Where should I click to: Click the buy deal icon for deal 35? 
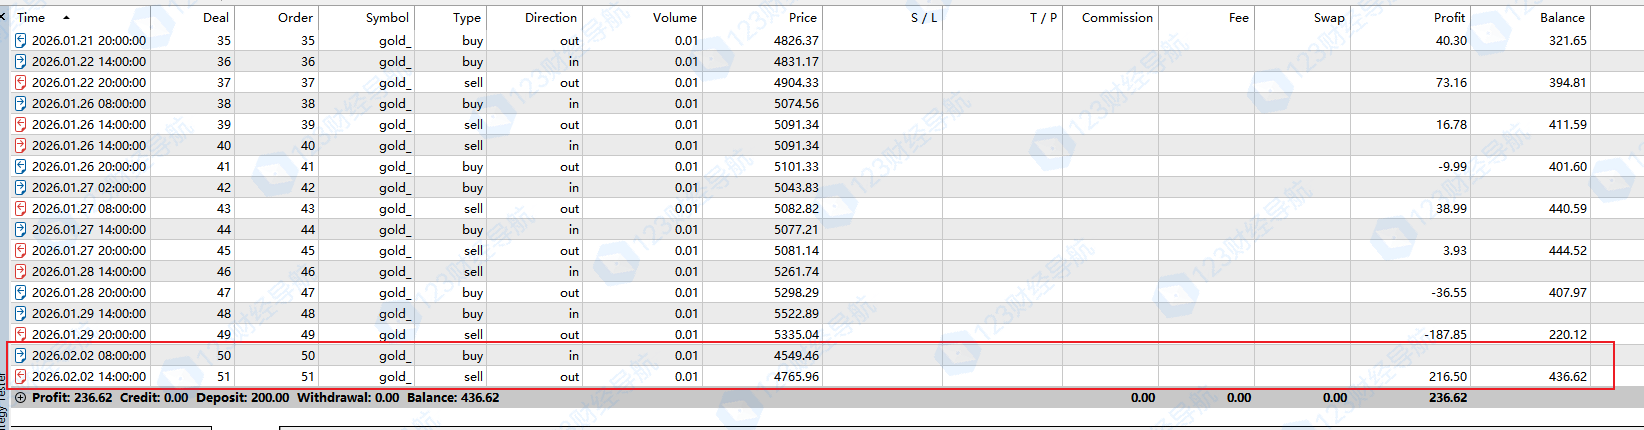[20, 41]
